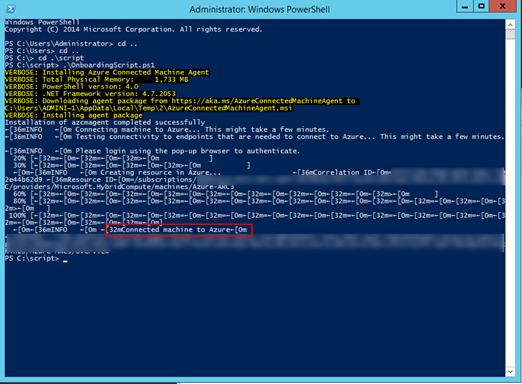Click the 'Administrator: Windows PowerShell' title text

click(x=260, y=9)
